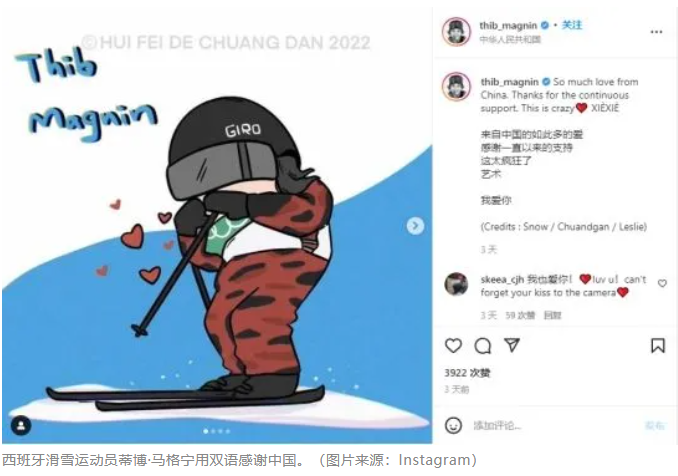Show tagged people icon on photo

(21, 425)
